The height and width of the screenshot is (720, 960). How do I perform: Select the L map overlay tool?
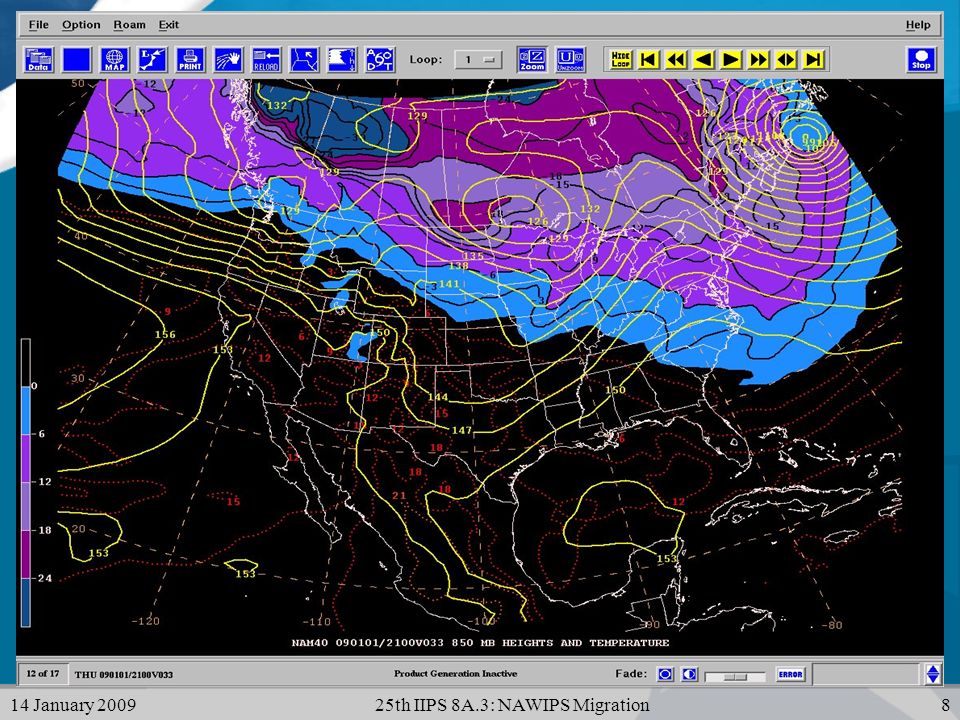(152, 60)
